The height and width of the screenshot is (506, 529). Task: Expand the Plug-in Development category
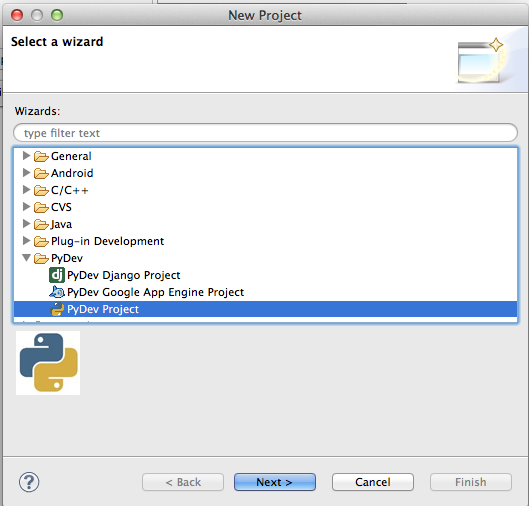click(x=26, y=241)
